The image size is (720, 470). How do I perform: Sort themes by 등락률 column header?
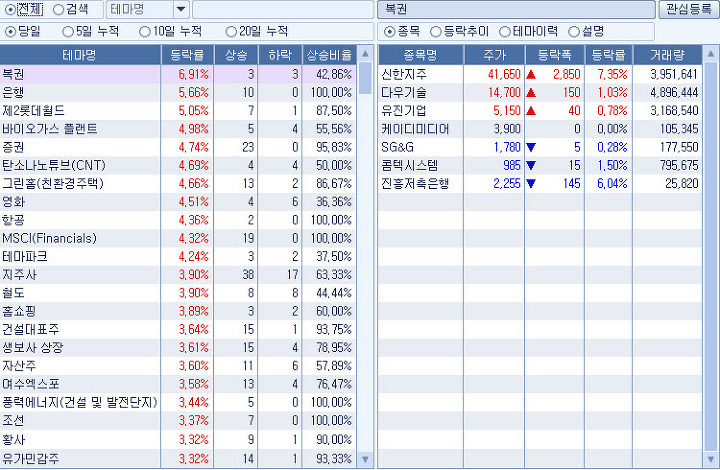pyautogui.click(x=187, y=55)
